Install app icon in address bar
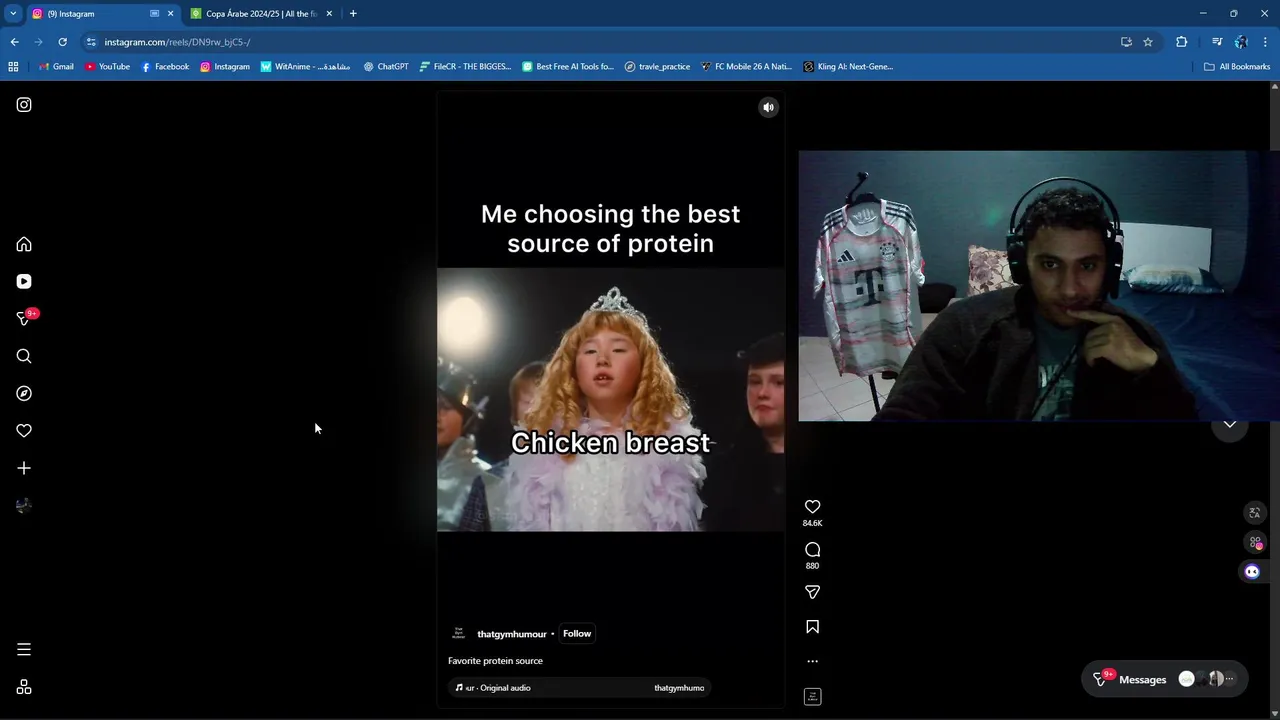This screenshot has height=720, width=1280. 1126,42
